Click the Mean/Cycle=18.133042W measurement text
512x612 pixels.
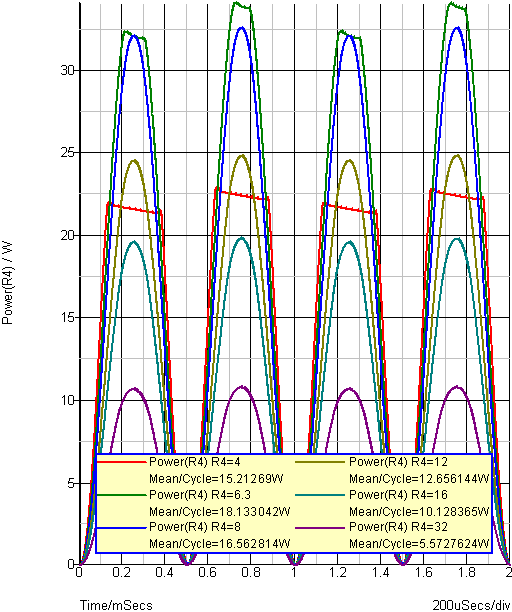[x=220, y=511]
